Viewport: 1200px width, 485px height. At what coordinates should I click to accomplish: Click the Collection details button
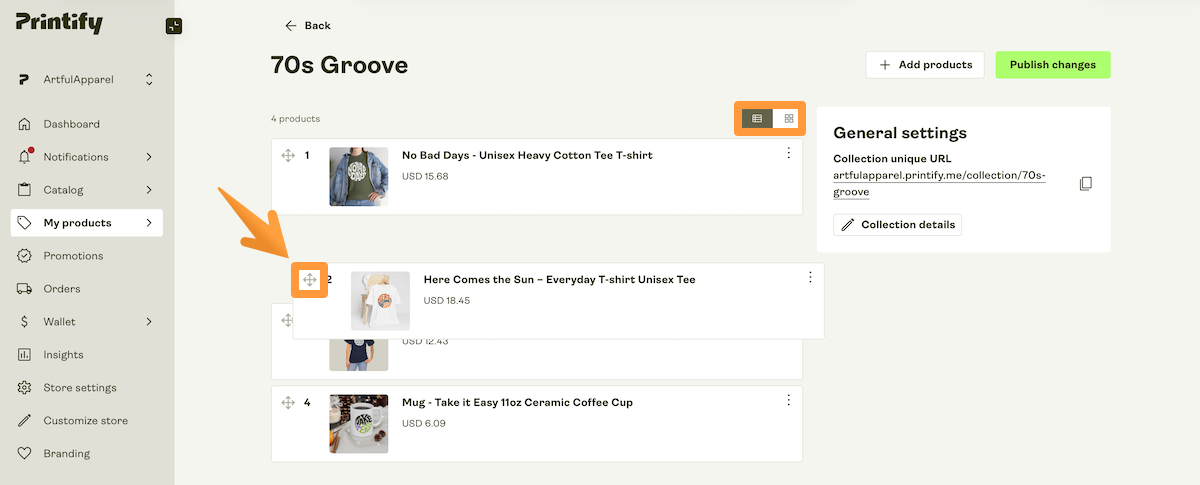[x=897, y=225]
